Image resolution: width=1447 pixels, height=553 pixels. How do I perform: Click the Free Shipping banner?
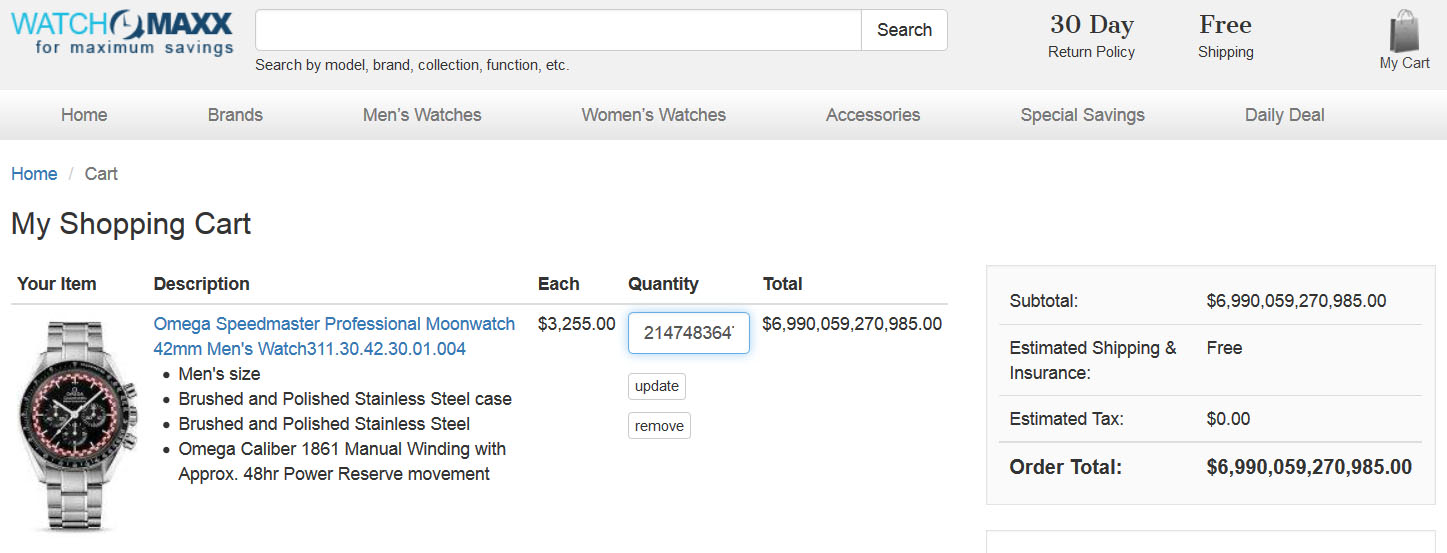point(1225,37)
